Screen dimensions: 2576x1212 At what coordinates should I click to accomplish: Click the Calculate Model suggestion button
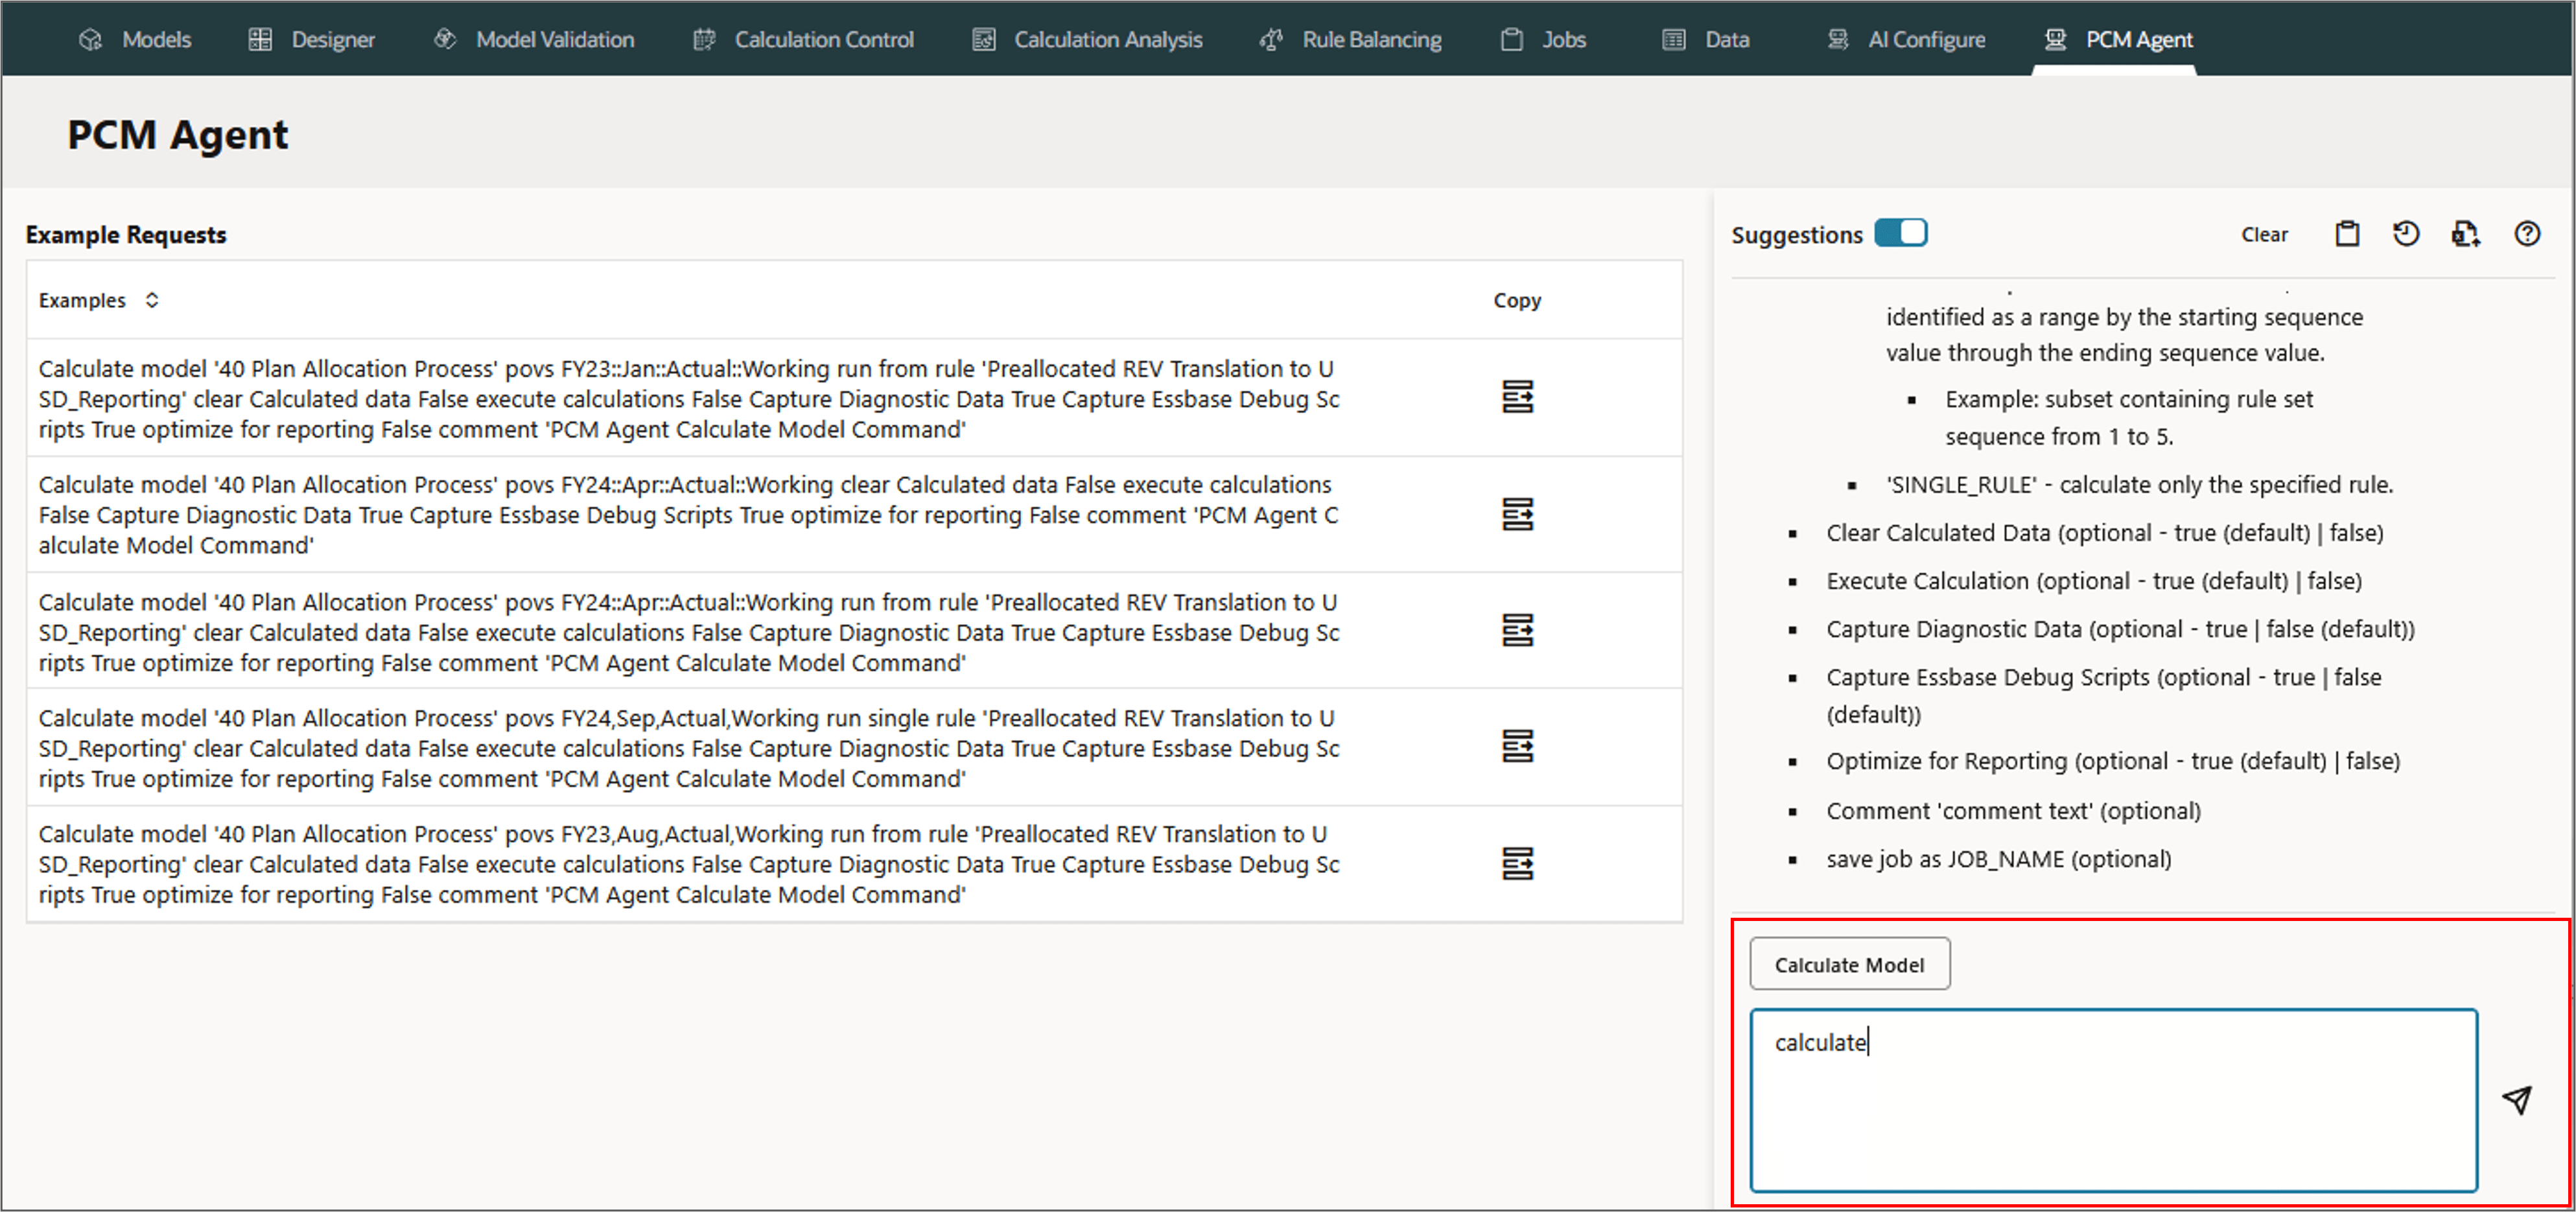(1848, 964)
